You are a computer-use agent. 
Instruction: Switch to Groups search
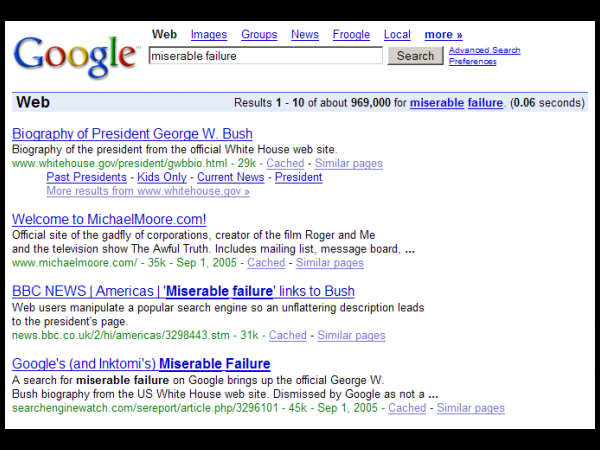(259, 35)
